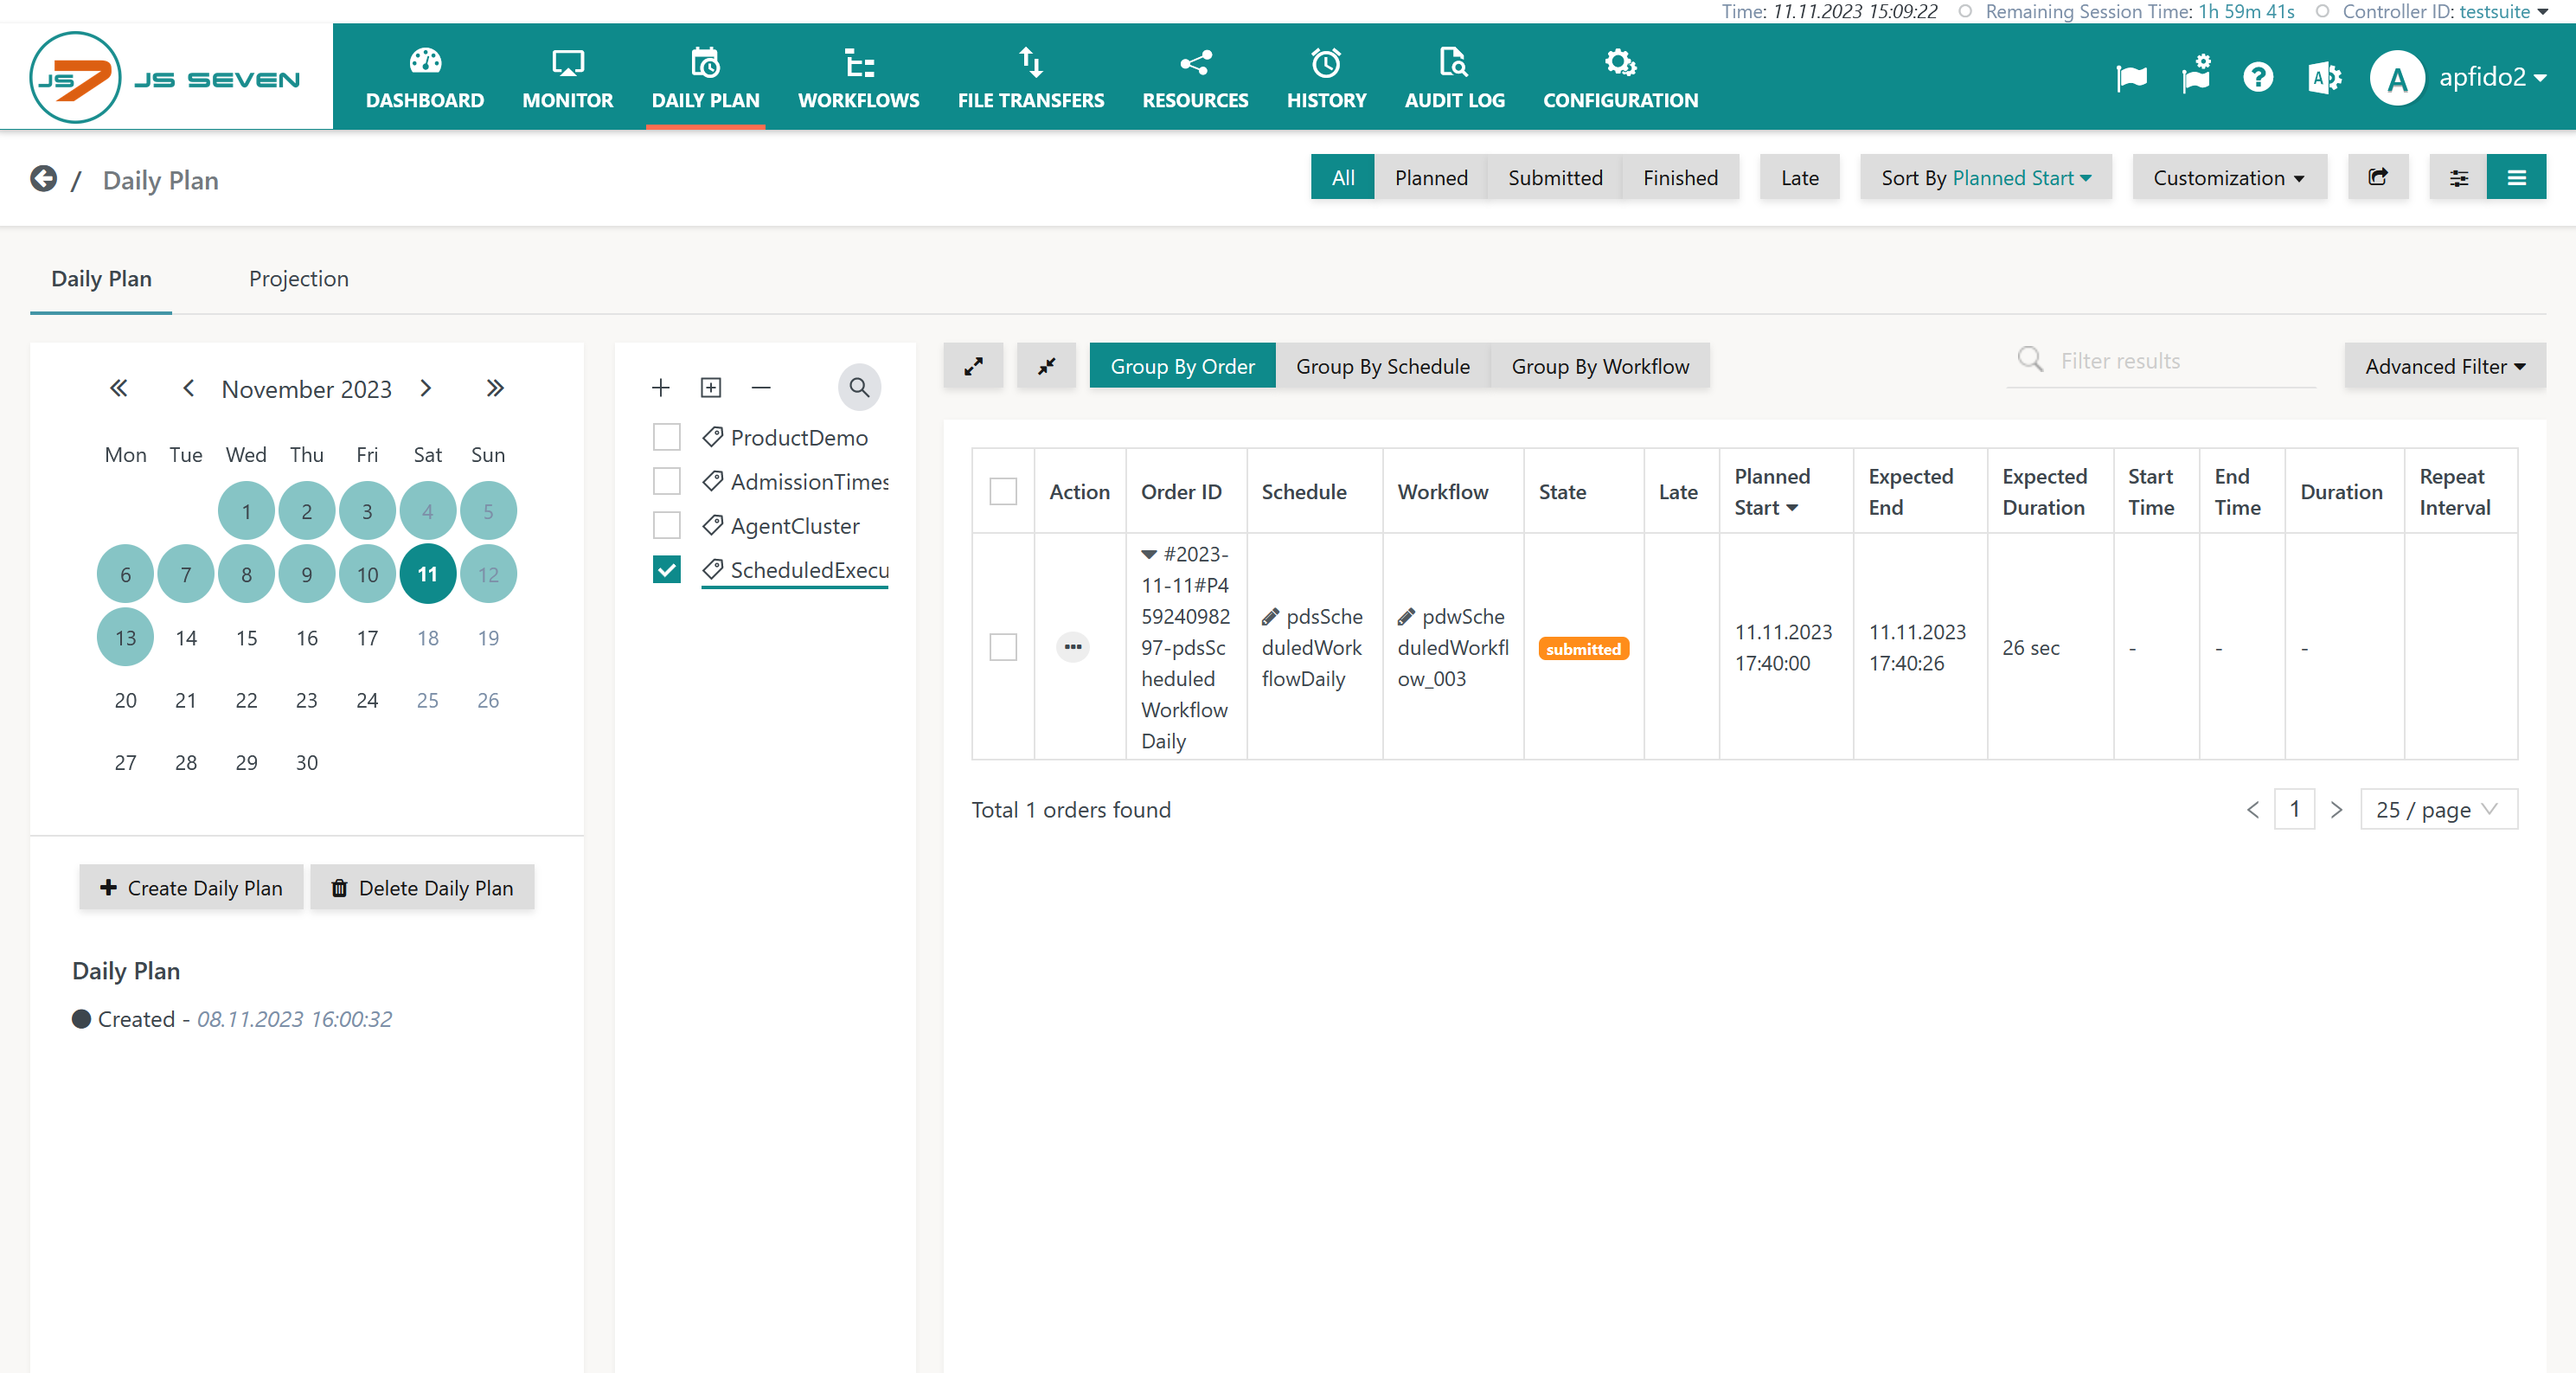Expand all orders arrows icon
The height and width of the screenshot is (1373, 2576).
(973, 366)
